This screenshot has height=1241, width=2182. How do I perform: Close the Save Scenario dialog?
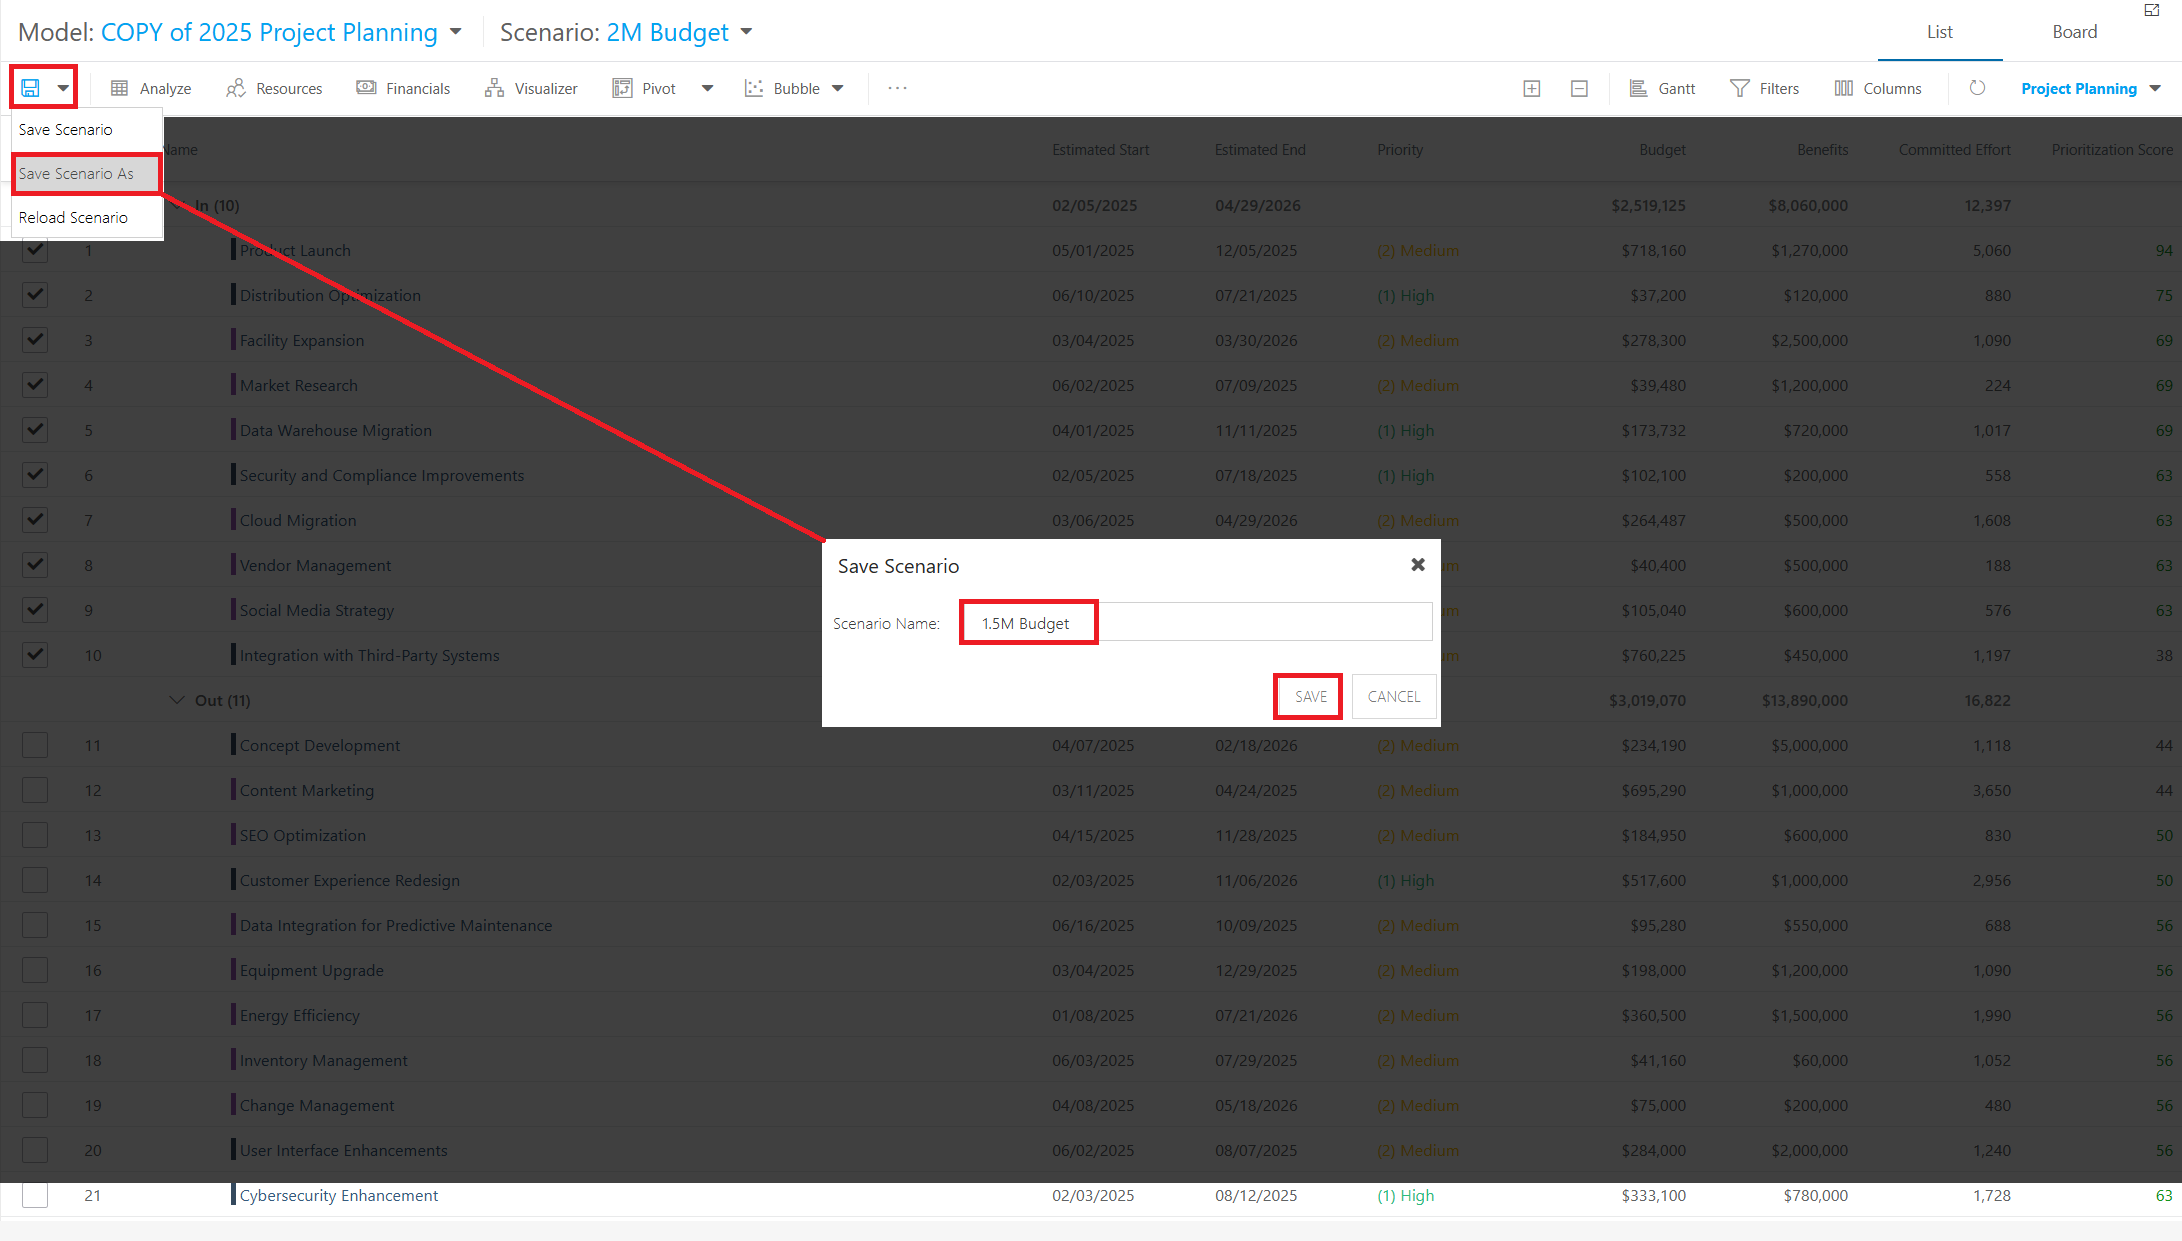click(1418, 565)
